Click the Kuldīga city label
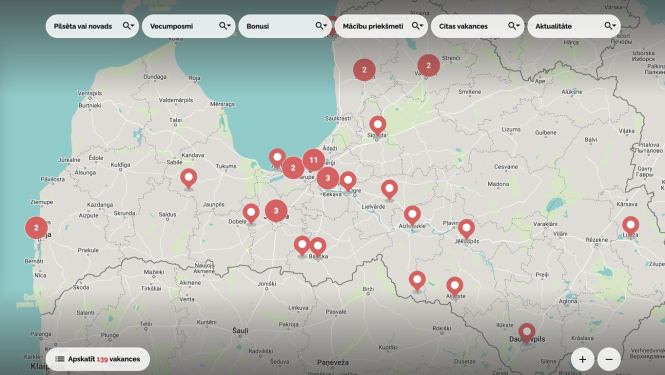Screen dimensions: 665x375 coord(120,165)
